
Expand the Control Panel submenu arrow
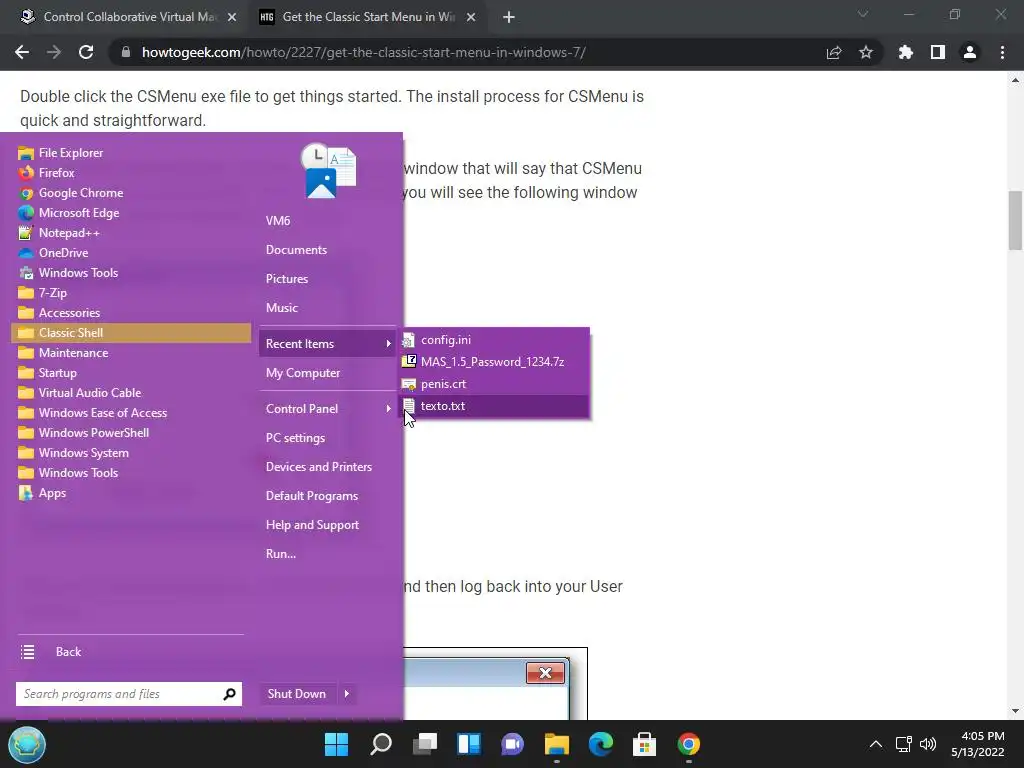pos(389,409)
